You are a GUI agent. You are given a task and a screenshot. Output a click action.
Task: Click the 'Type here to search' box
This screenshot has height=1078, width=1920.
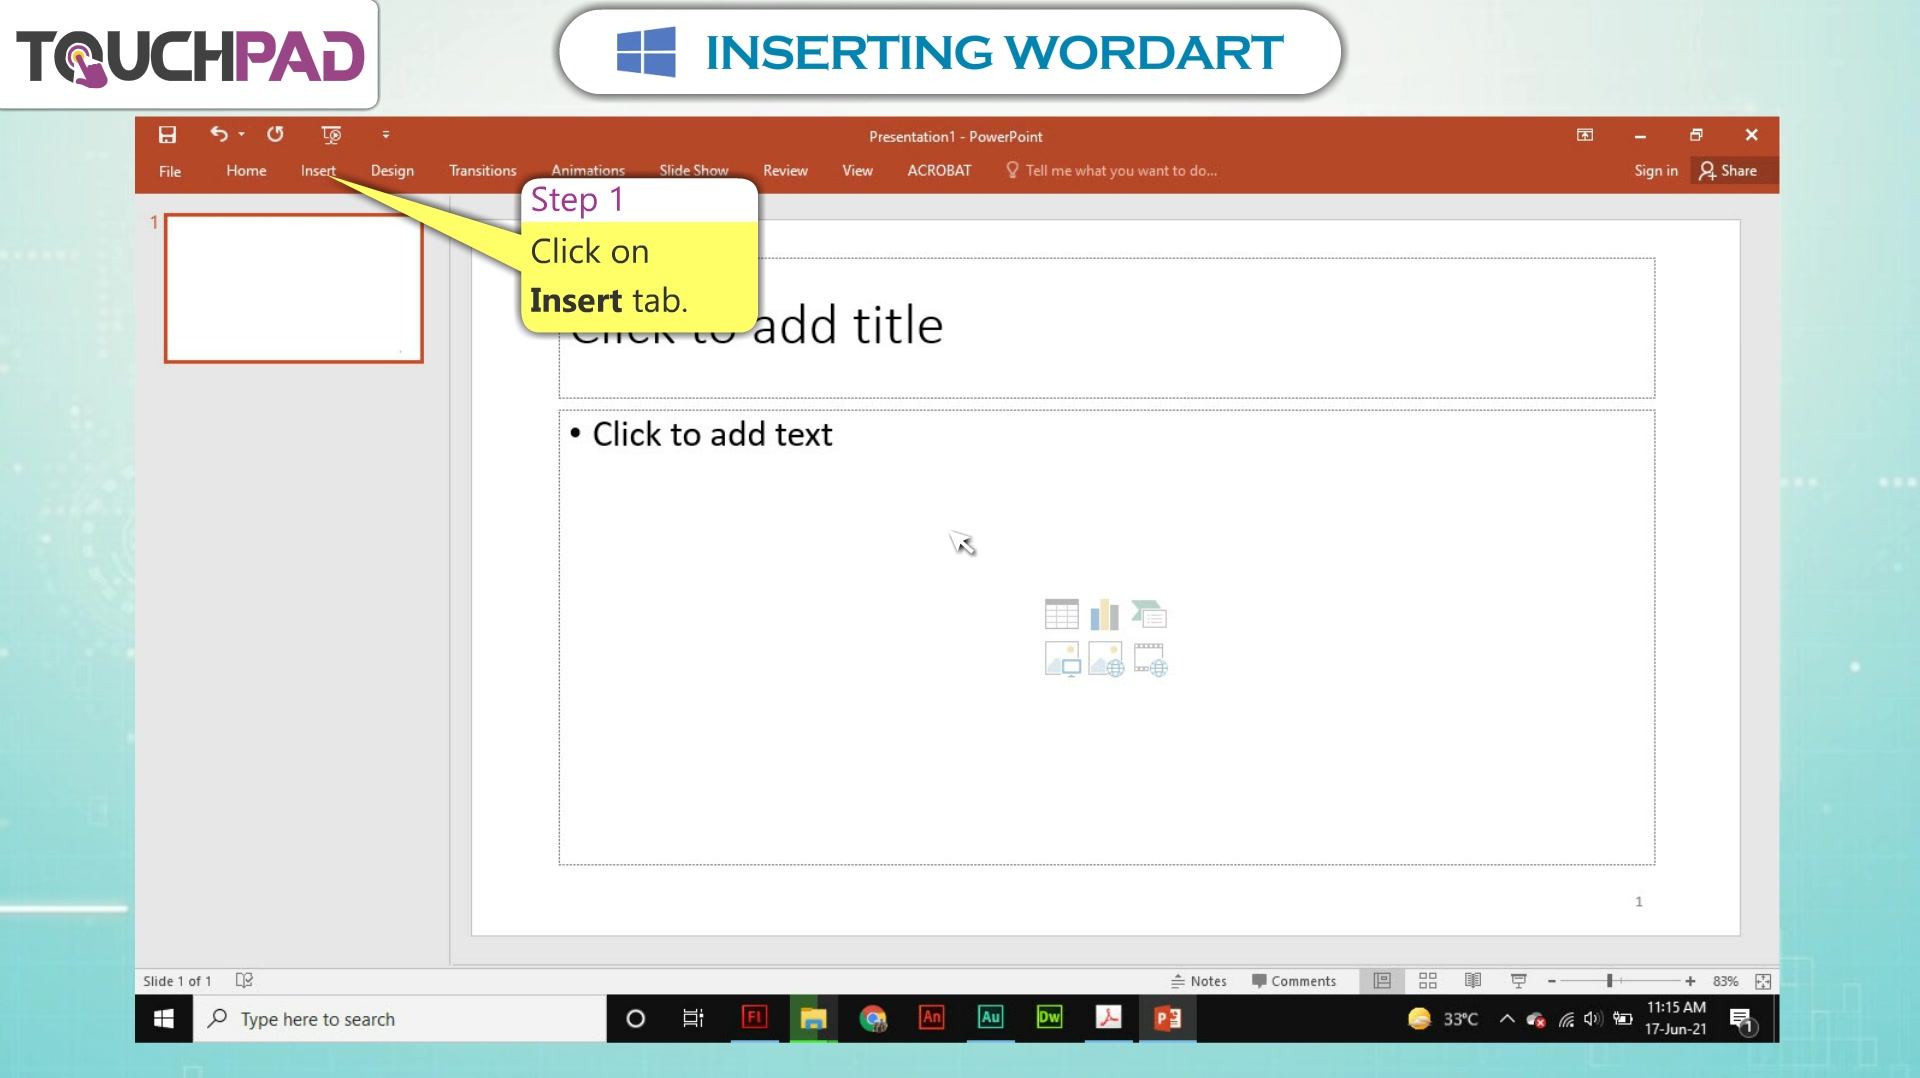coord(399,1018)
